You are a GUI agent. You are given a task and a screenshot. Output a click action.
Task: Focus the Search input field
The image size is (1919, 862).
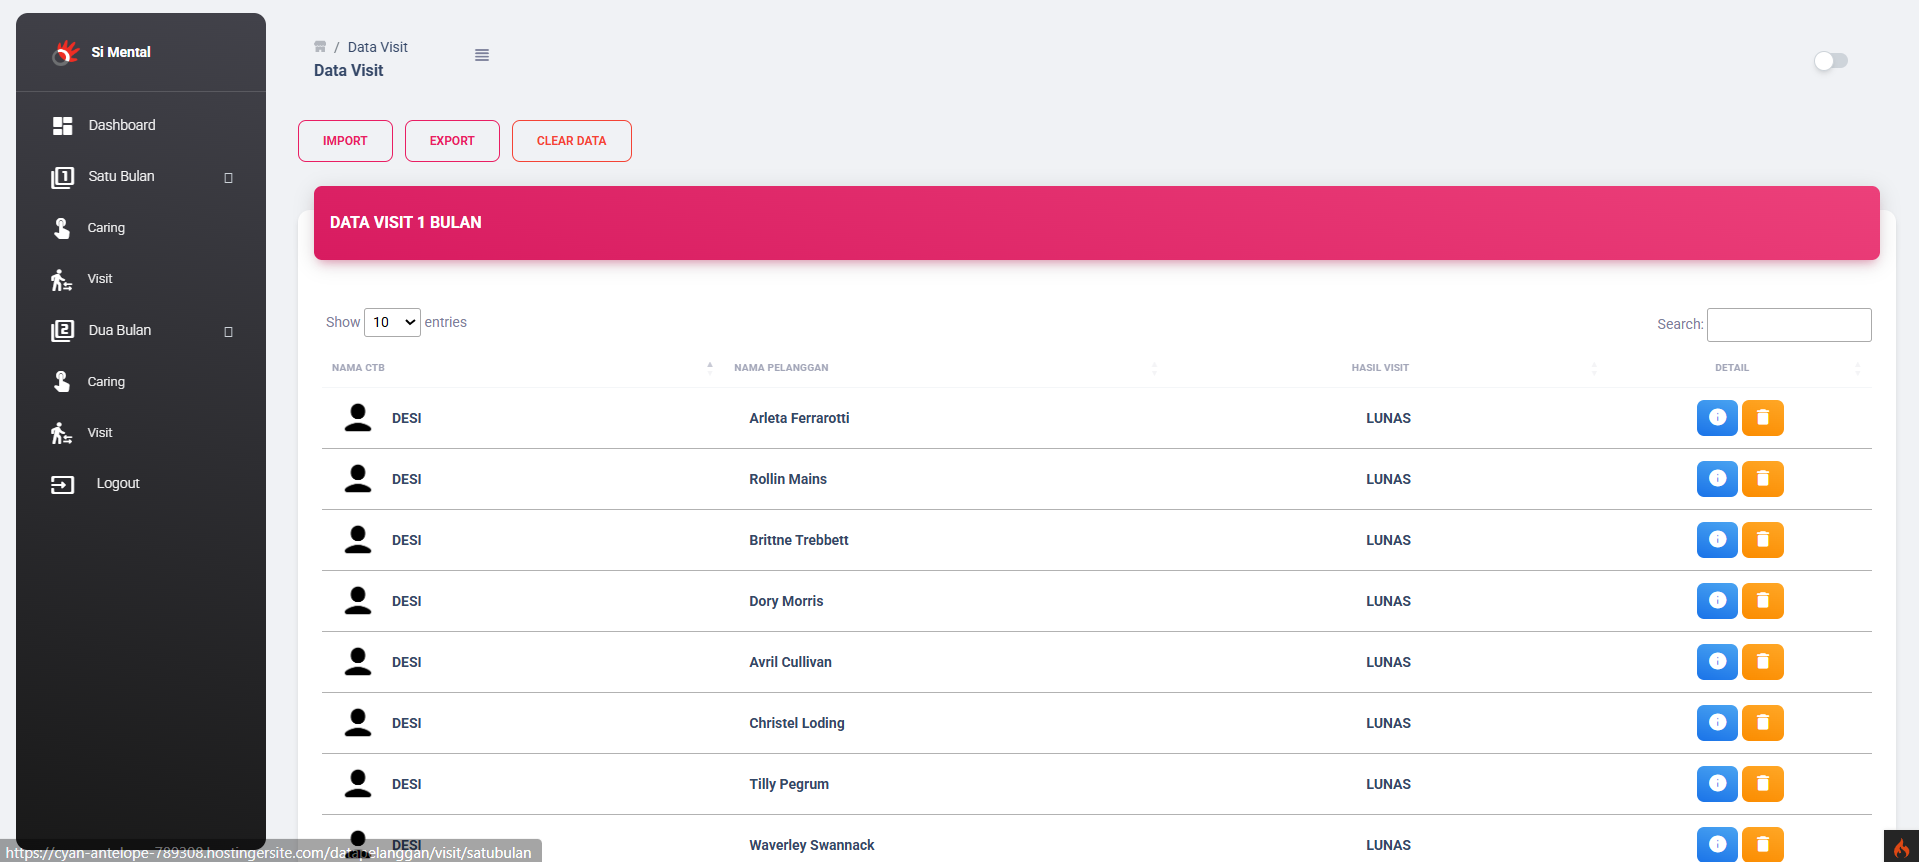[x=1789, y=325]
